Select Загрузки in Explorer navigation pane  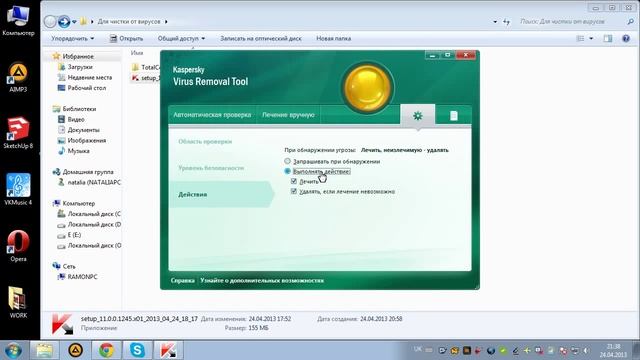(x=76, y=67)
